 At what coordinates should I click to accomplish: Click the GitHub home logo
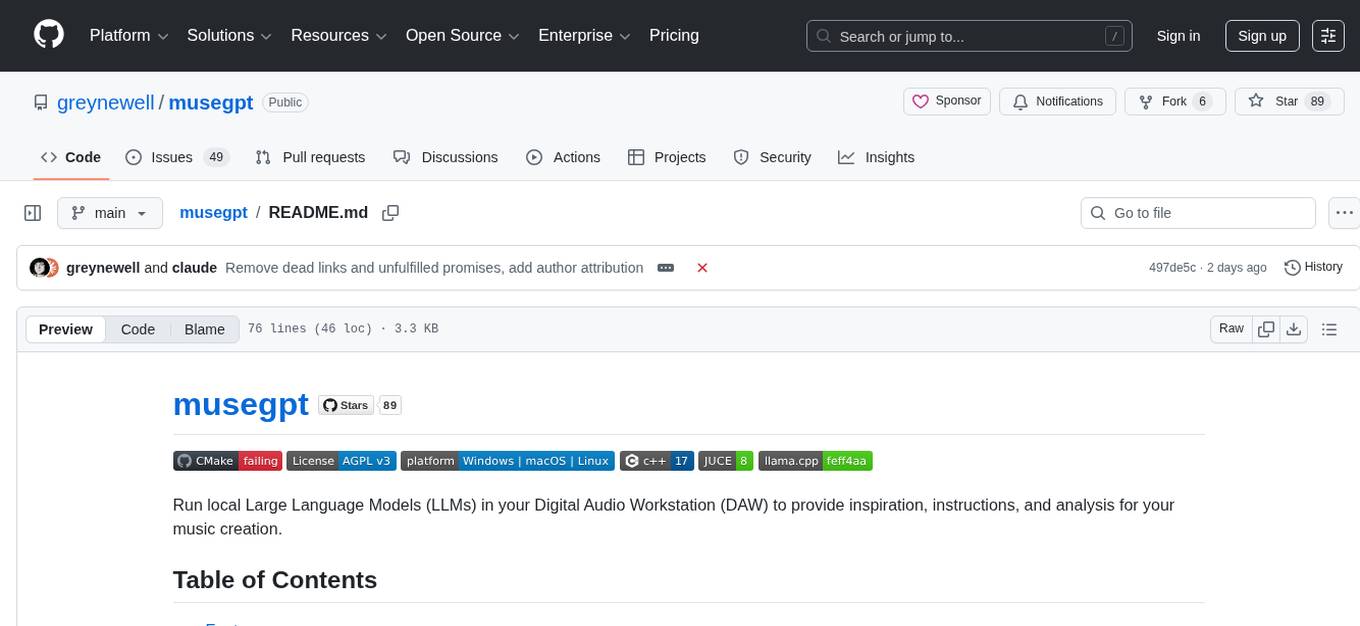pos(48,35)
